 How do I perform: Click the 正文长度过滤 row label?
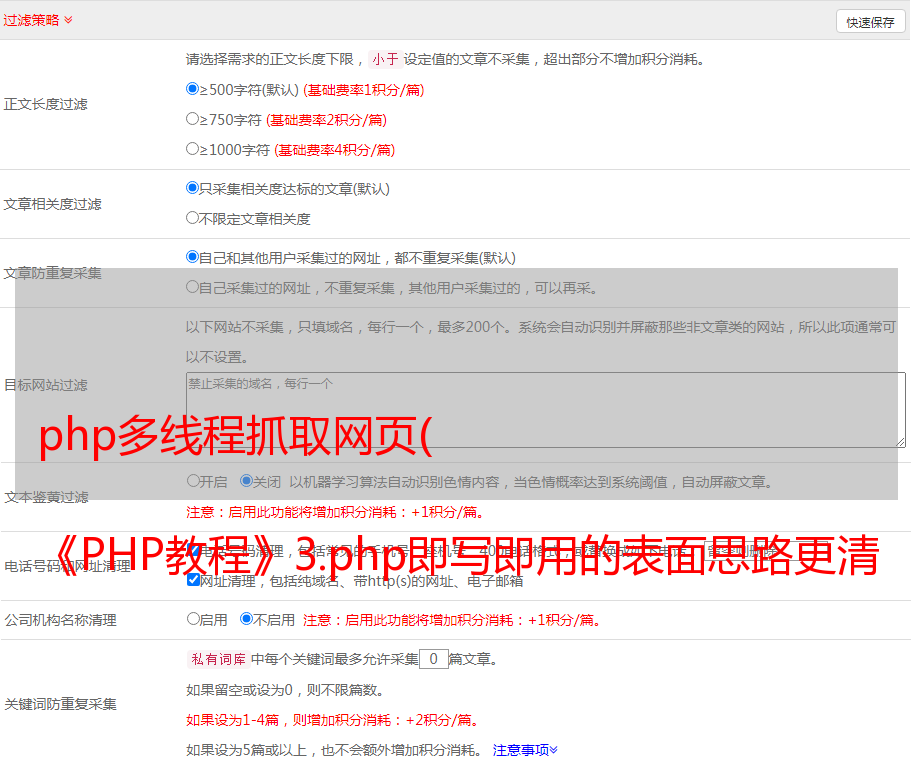coord(45,104)
